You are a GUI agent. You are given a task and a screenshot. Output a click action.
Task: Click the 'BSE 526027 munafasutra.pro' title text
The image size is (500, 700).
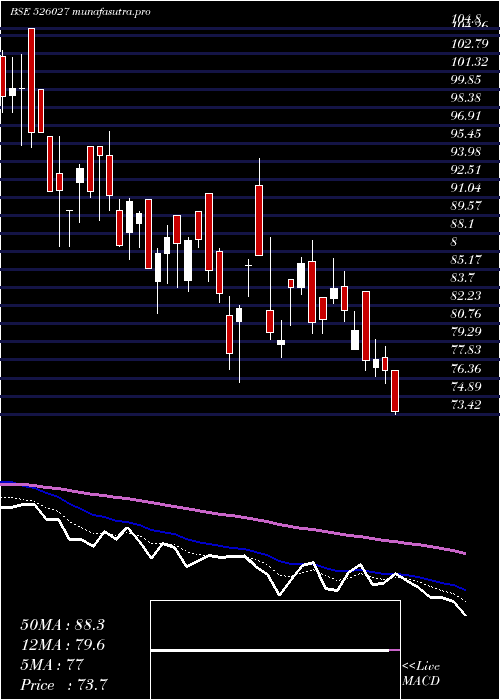80,12
